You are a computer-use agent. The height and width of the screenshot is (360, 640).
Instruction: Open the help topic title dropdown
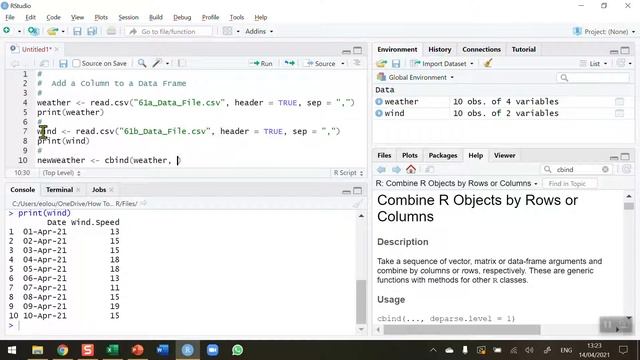tap(456, 184)
